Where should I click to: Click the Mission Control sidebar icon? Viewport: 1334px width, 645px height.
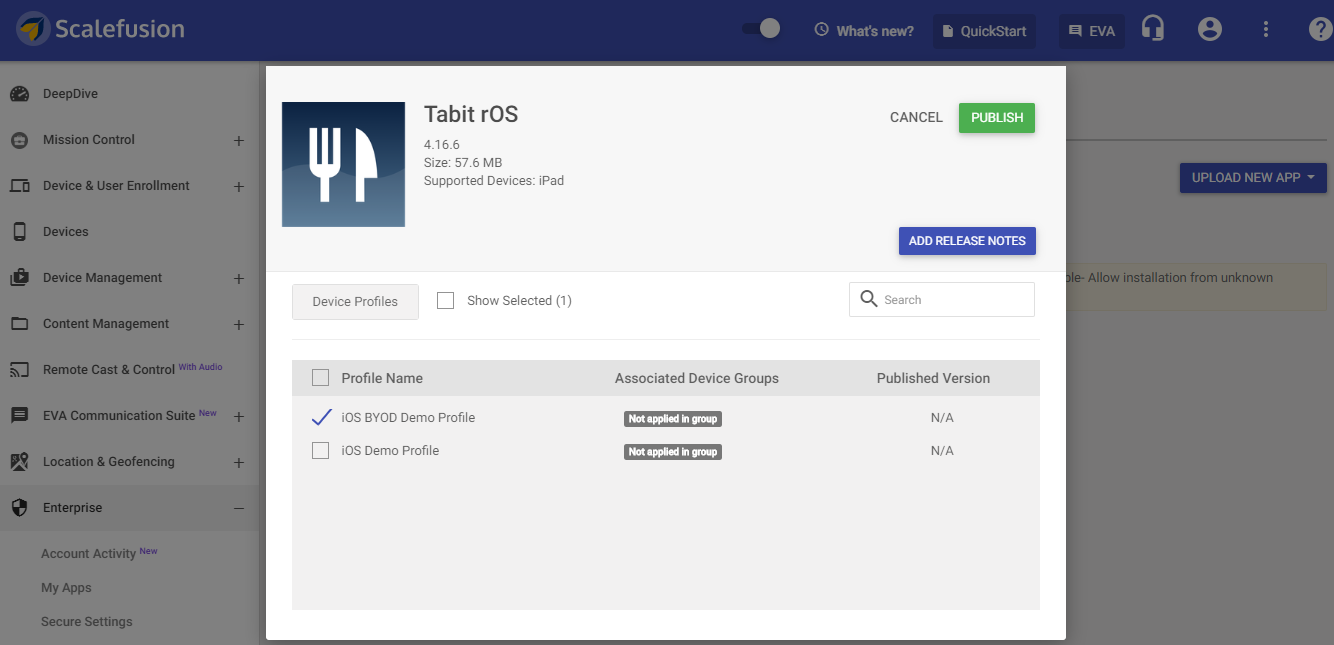(x=20, y=140)
